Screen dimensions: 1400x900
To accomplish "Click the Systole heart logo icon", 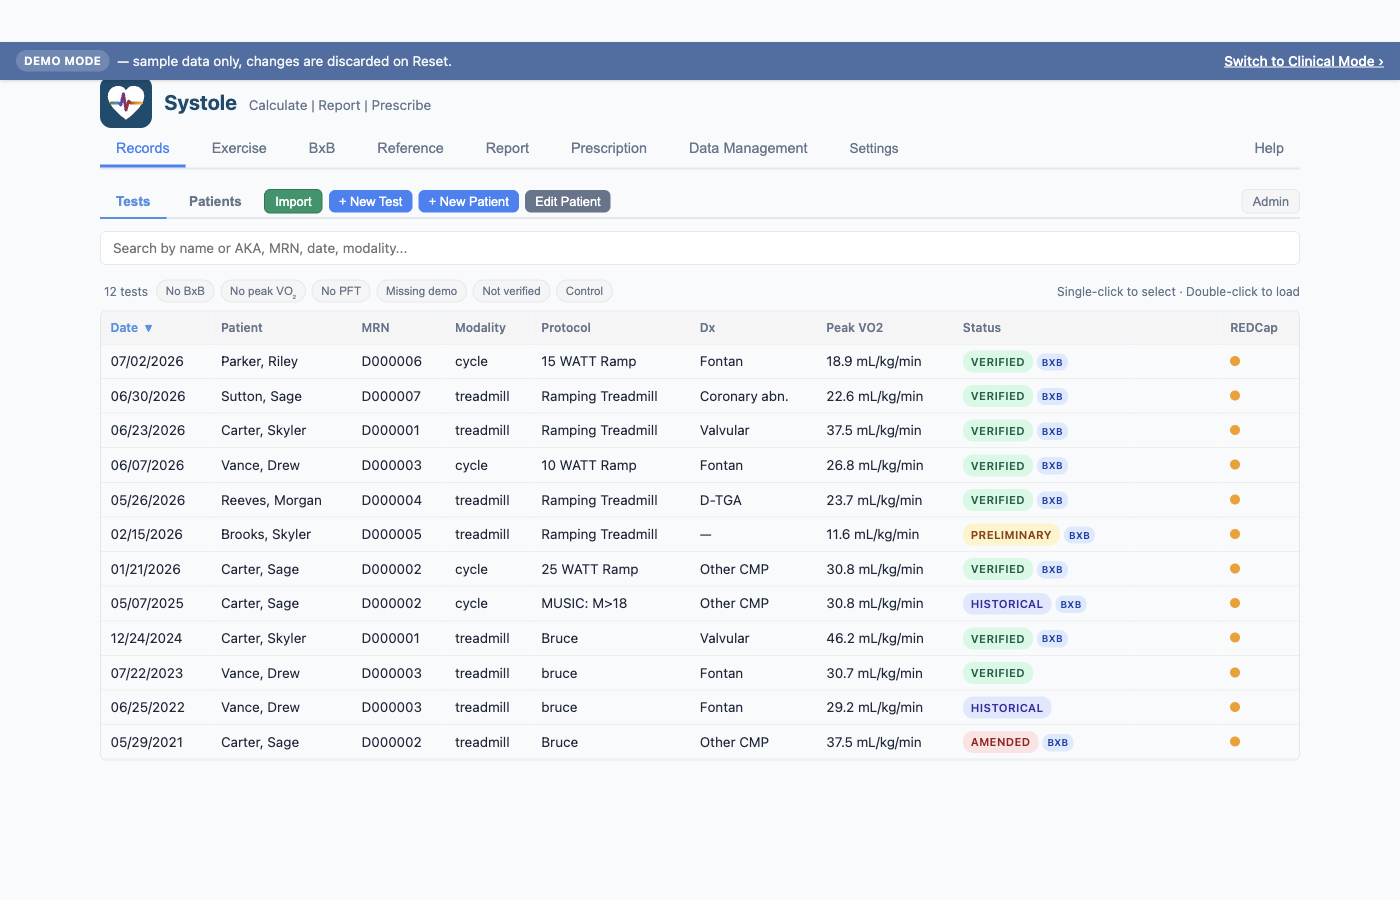I will (x=126, y=103).
